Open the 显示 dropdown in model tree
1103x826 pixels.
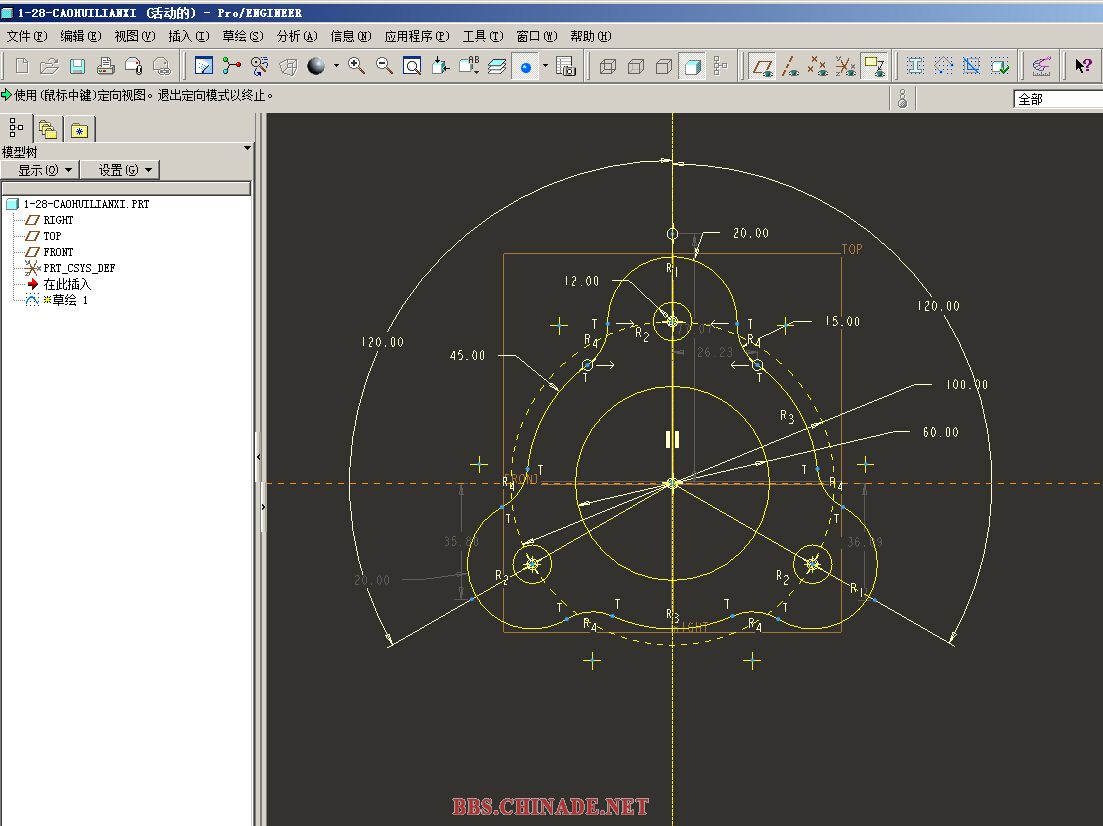[40, 170]
